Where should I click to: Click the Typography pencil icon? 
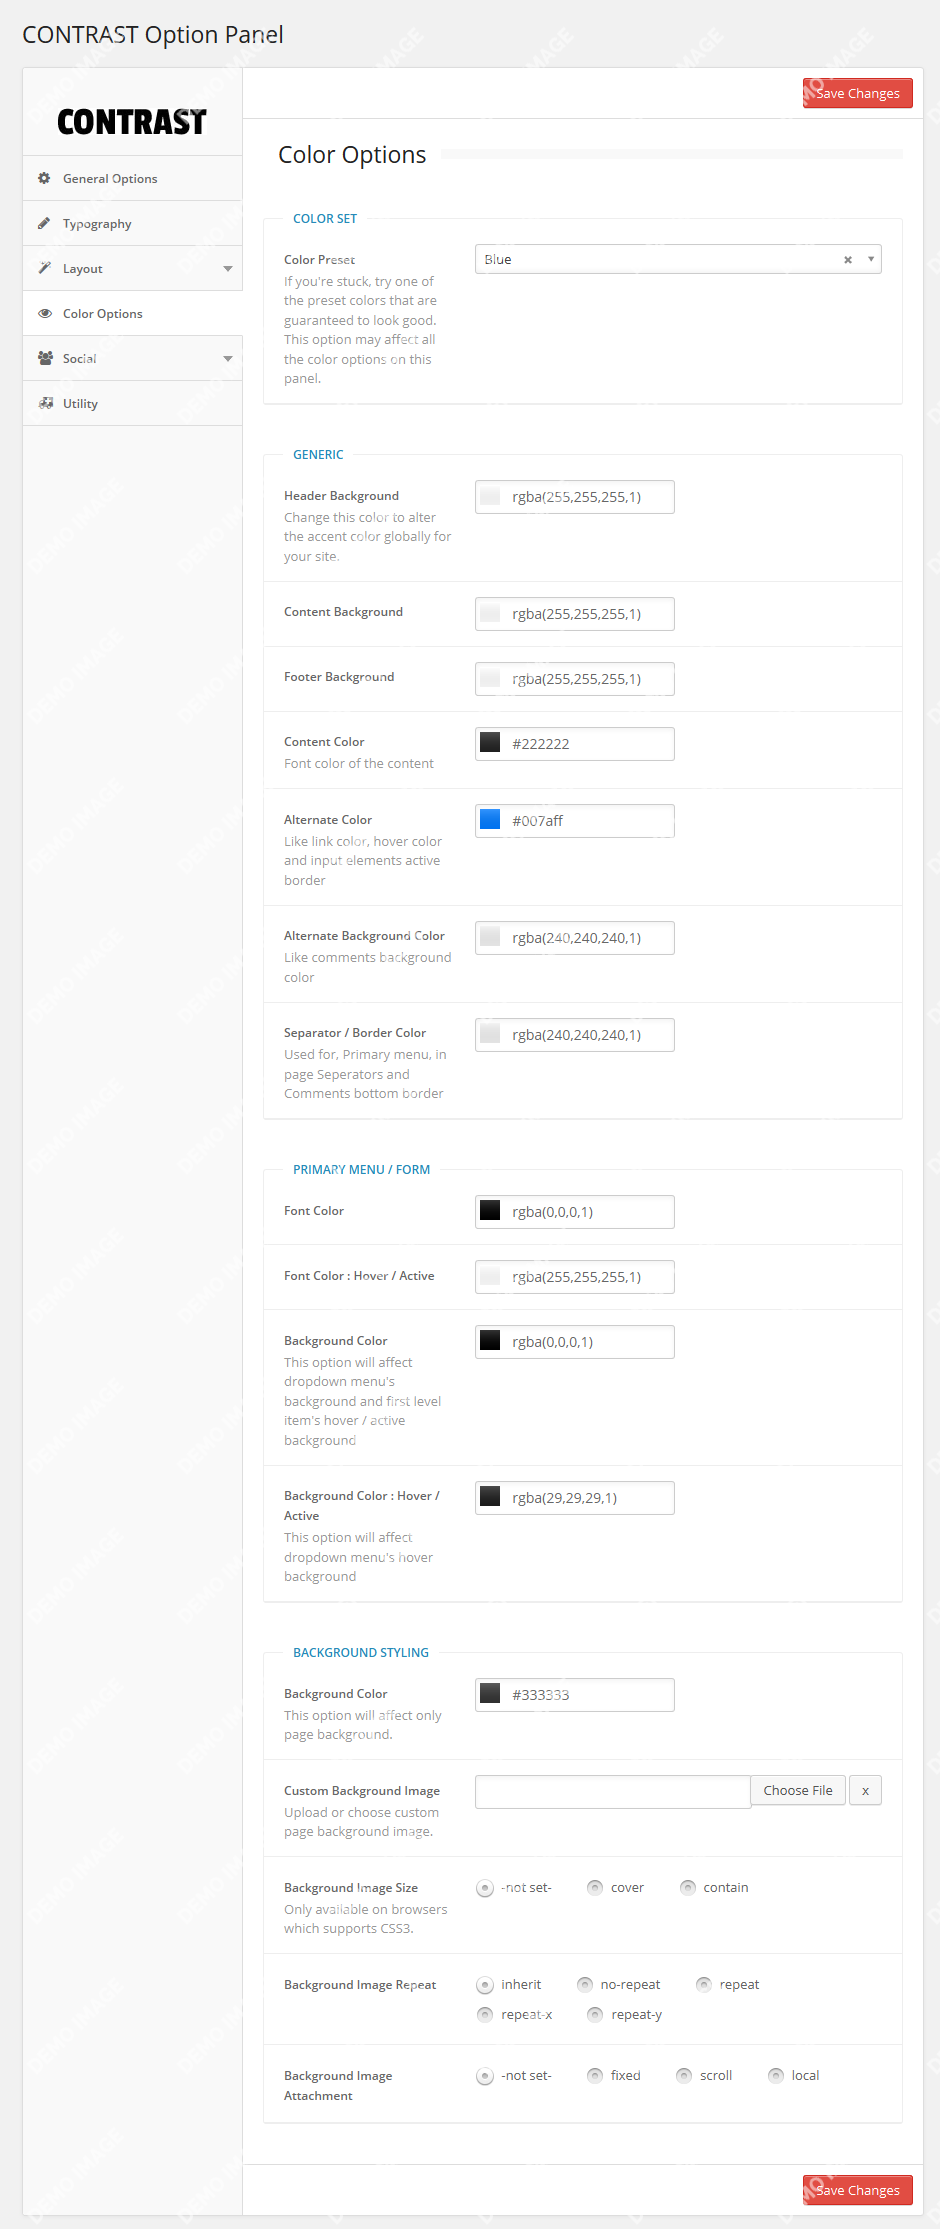click(44, 223)
